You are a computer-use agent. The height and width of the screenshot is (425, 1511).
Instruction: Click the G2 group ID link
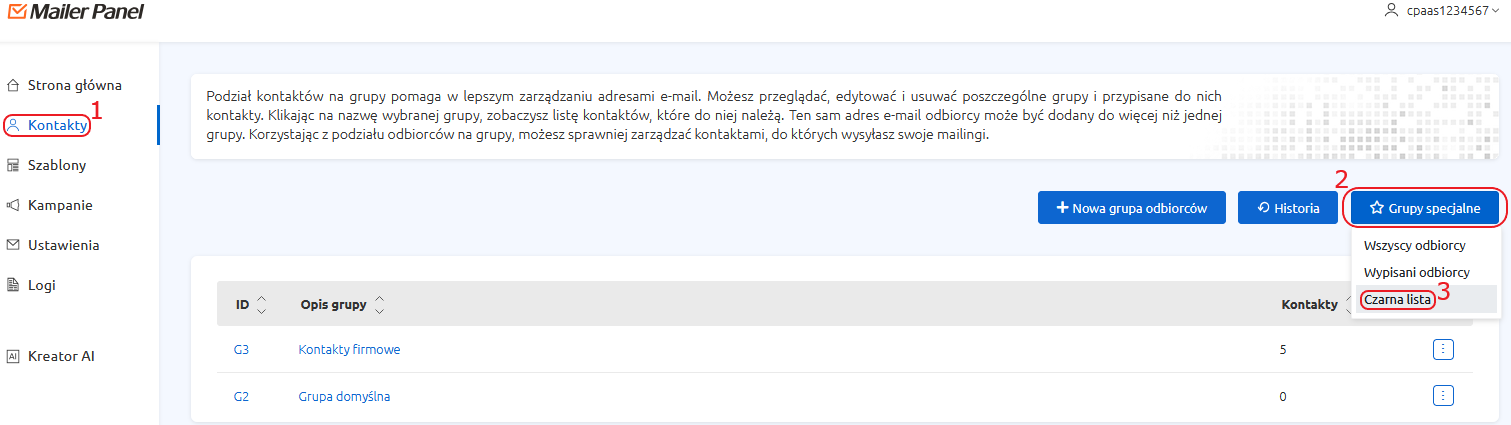coord(241,396)
